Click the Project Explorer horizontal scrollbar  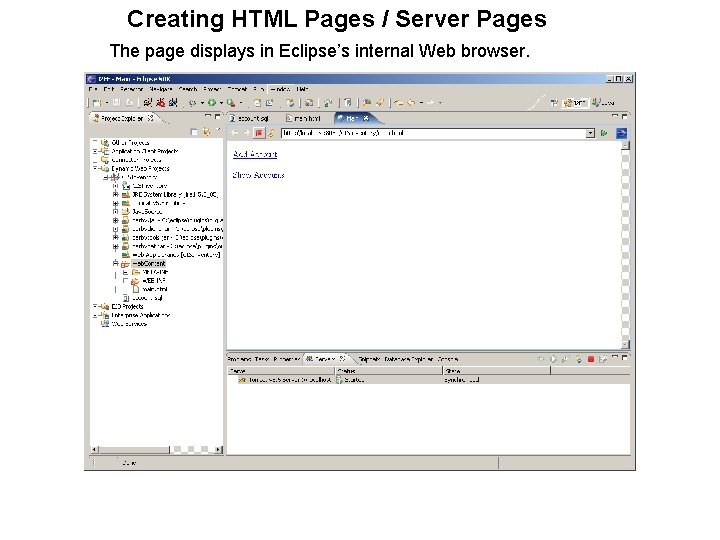tap(158, 450)
